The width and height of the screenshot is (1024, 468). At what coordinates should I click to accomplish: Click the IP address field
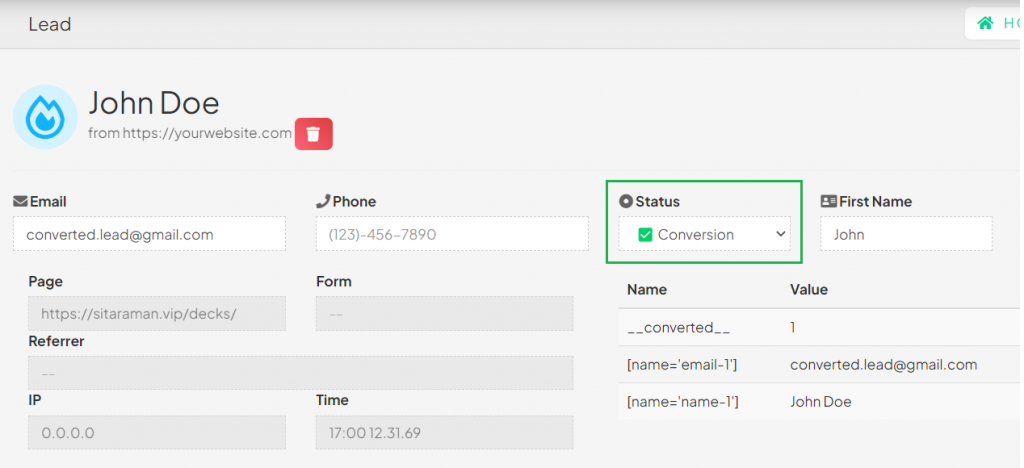(x=157, y=432)
